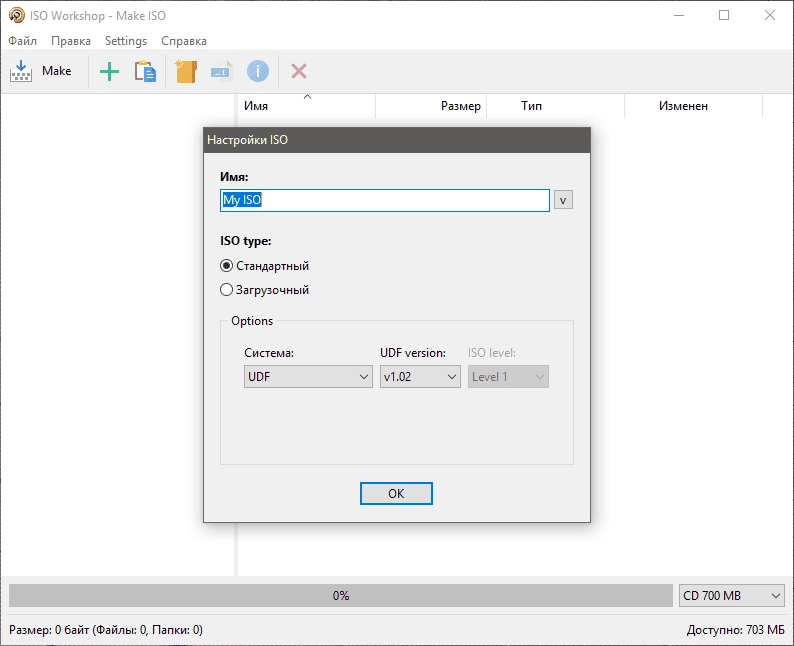Click the v button beside the name field
This screenshot has height=646, width=794.
coord(563,200)
